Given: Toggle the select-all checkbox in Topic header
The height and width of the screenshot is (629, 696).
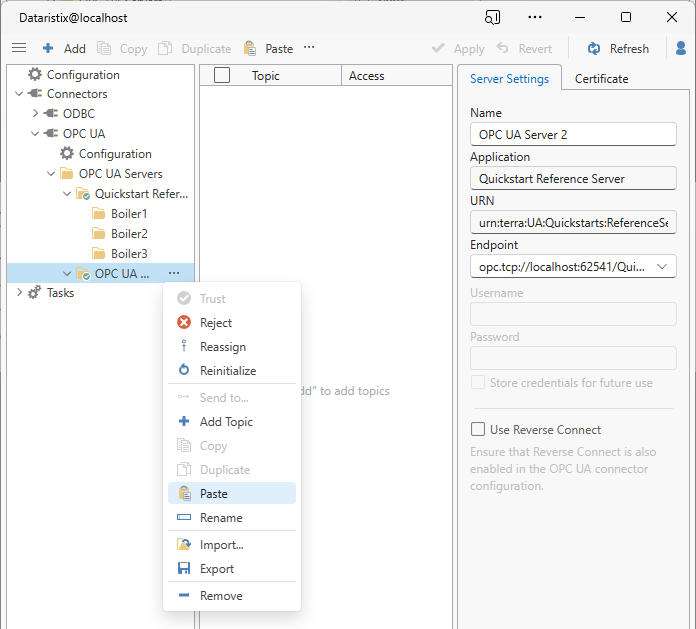Looking at the screenshot, I should tap(222, 76).
